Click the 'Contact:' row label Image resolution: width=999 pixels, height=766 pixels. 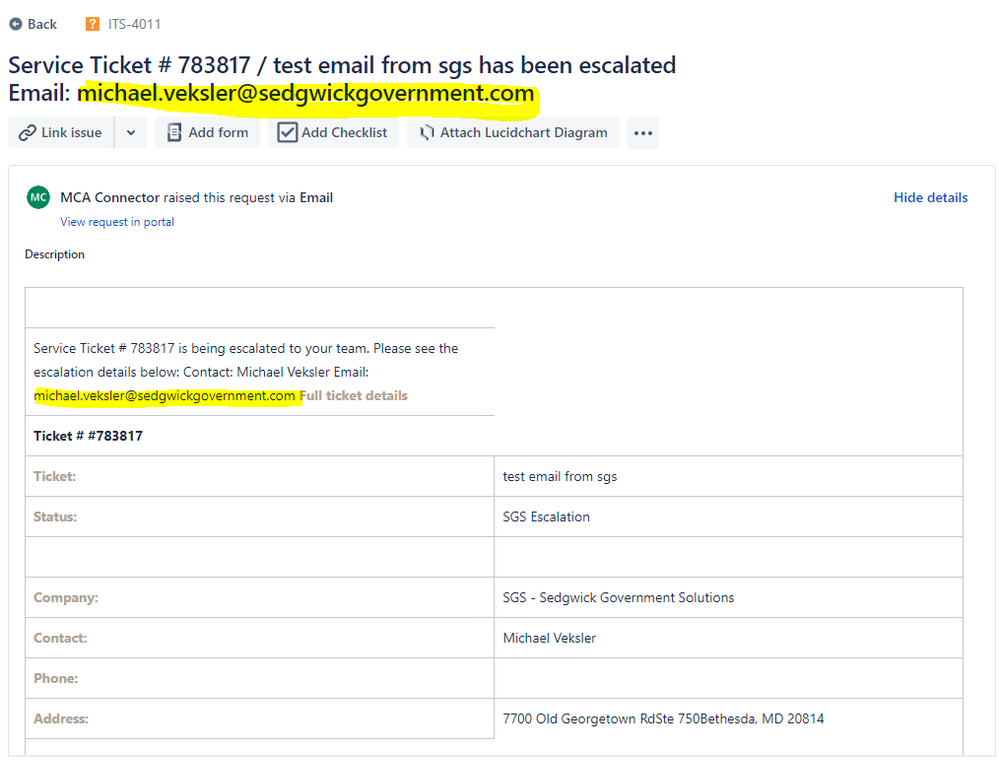[x=60, y=638]
